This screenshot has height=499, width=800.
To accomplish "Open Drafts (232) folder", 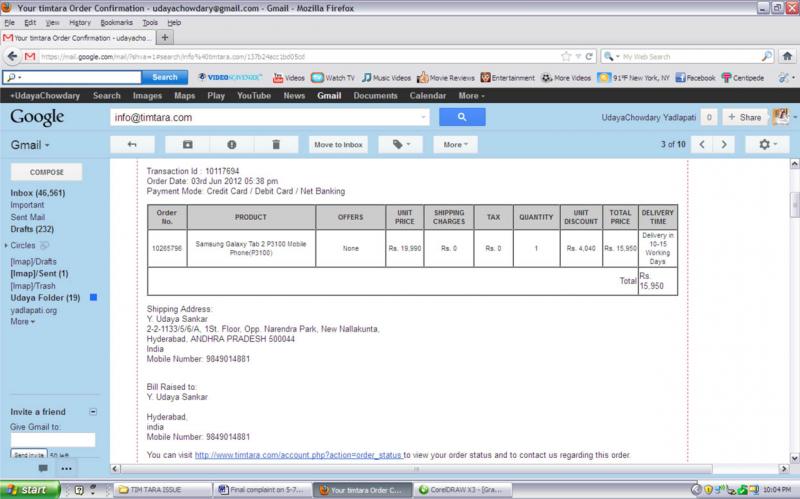I will pyautogui.click(x=32, y=229).
